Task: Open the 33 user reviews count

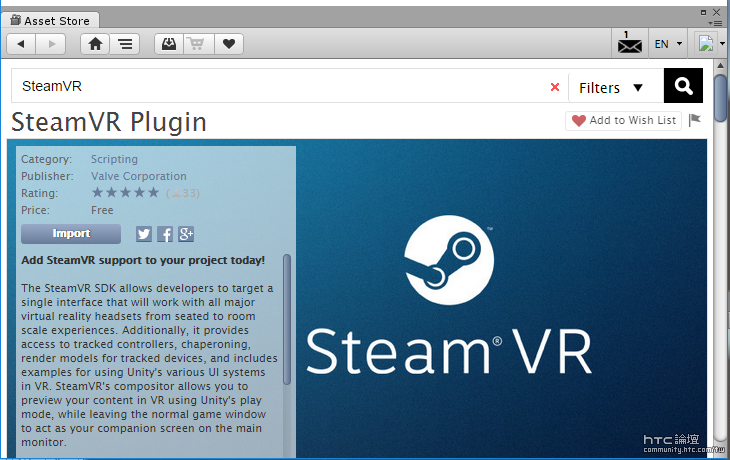Action: pos(182,193)
